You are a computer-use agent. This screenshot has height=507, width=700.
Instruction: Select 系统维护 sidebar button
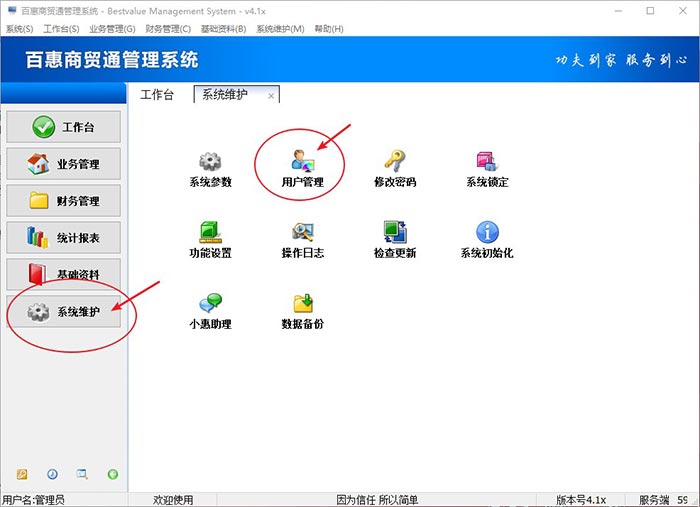(63, 312)
